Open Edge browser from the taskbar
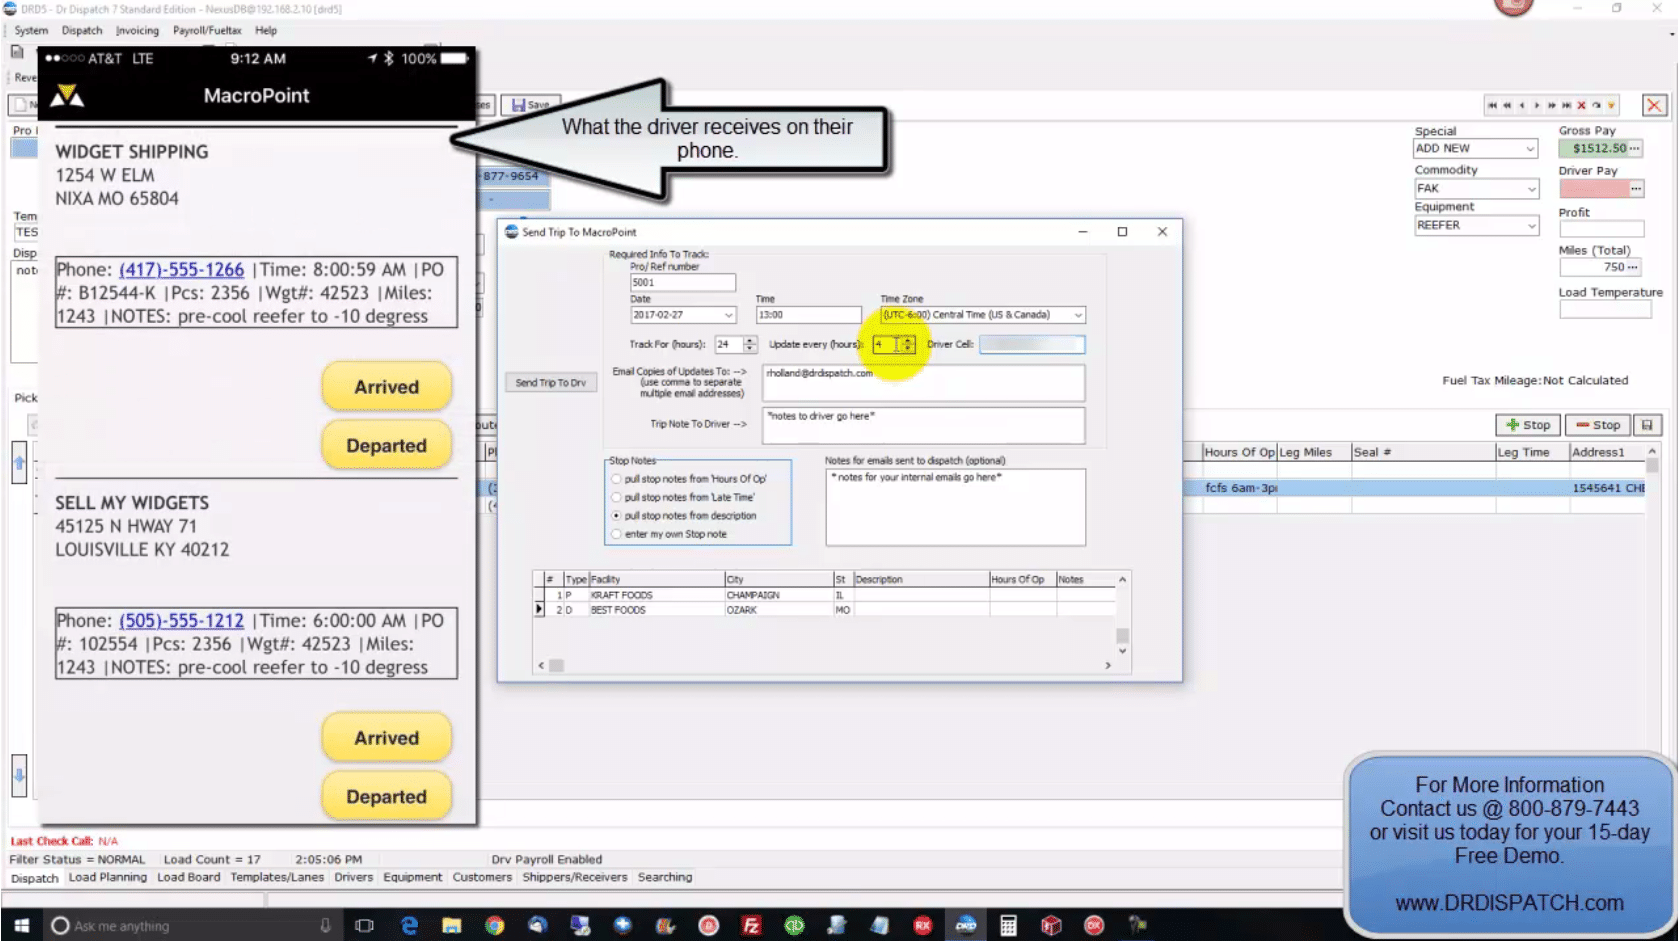1678x941 pixels. (x=409, y=925)
